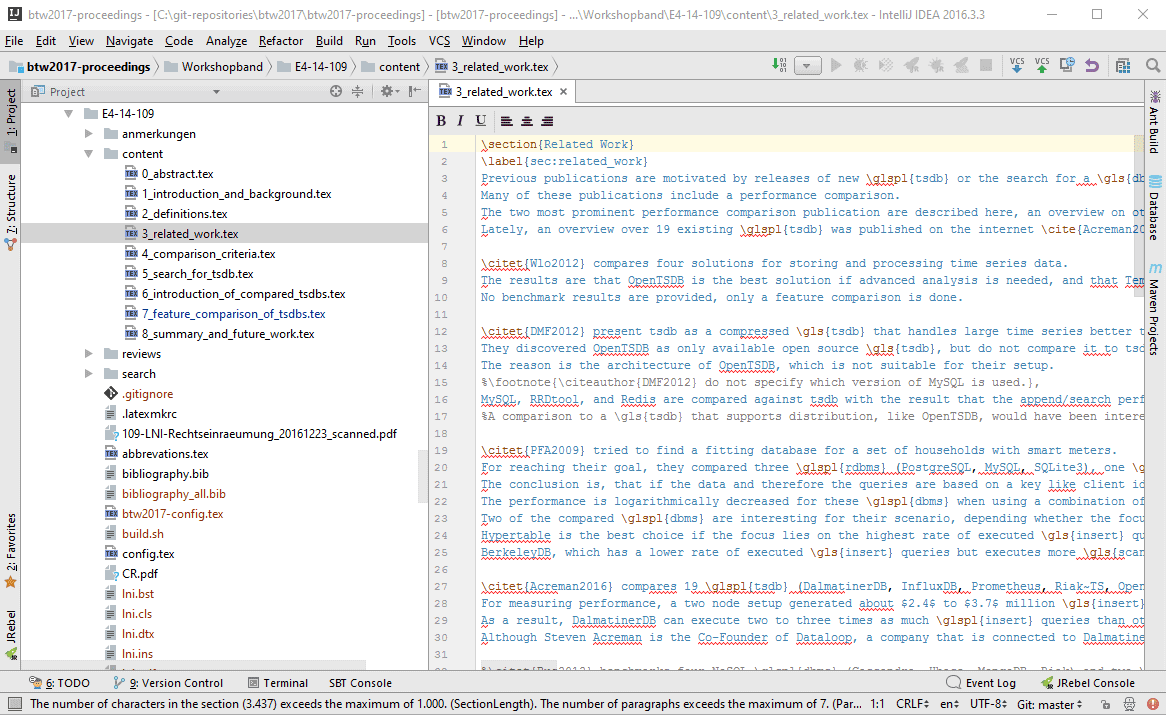Apply Bold formatting in editor toolbar
1166x715 pixels.
(x=441, y=120)
